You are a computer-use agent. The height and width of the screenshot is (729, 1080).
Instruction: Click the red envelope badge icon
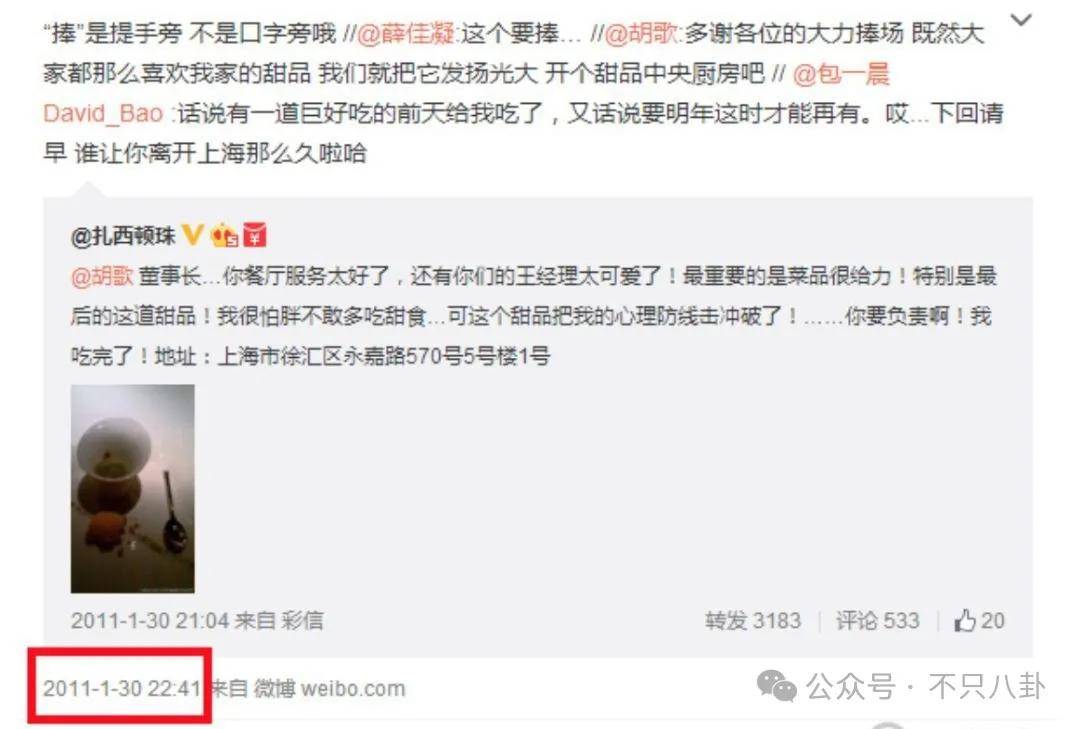coord(255,236)
